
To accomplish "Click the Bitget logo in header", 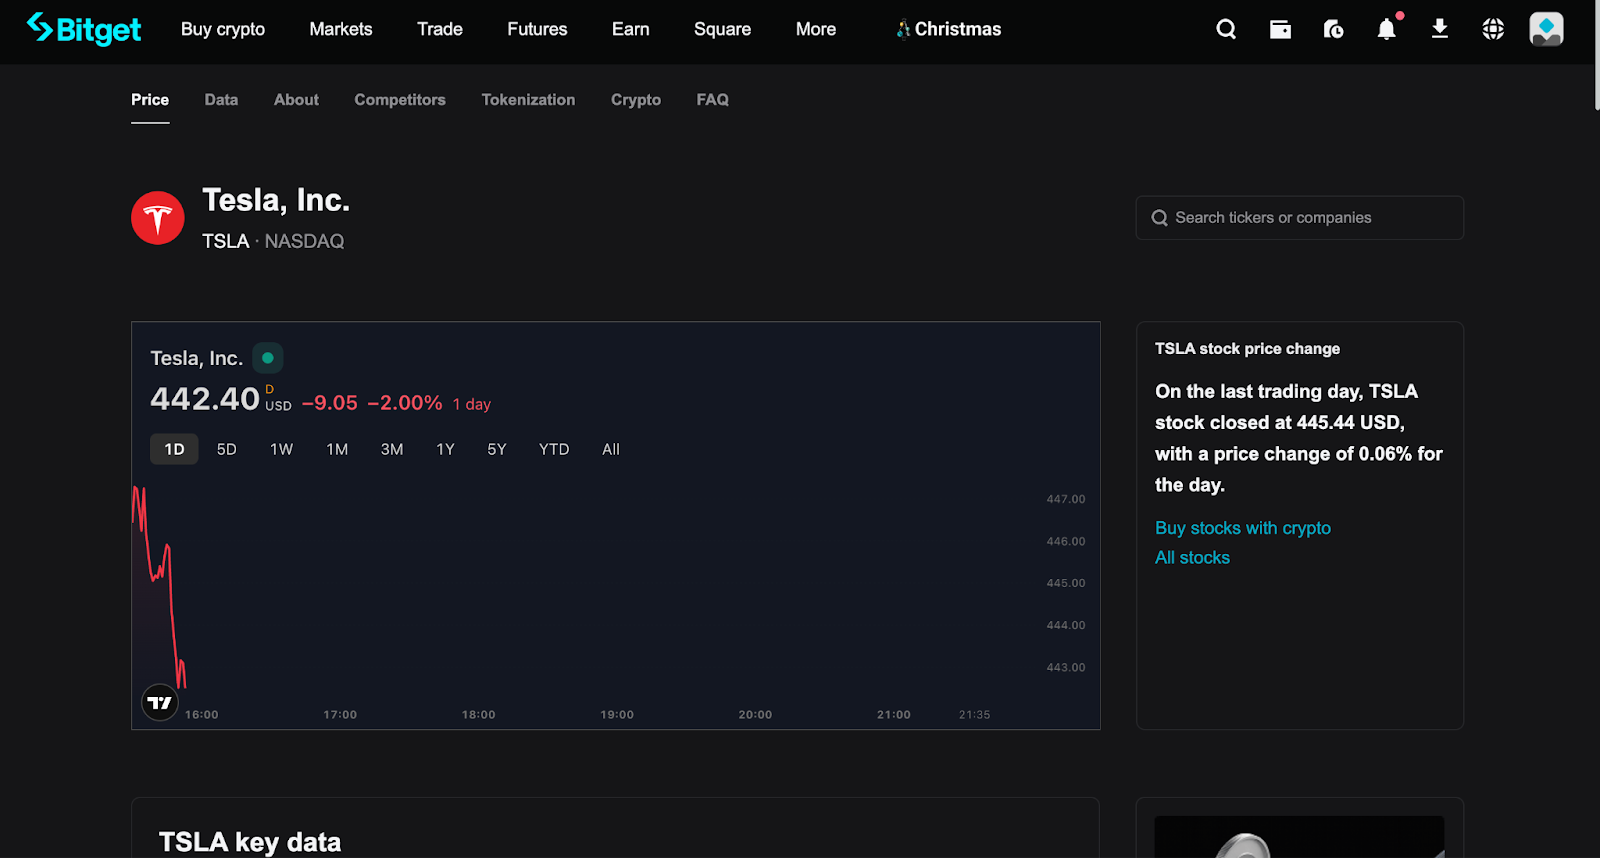I will point(84,29).
